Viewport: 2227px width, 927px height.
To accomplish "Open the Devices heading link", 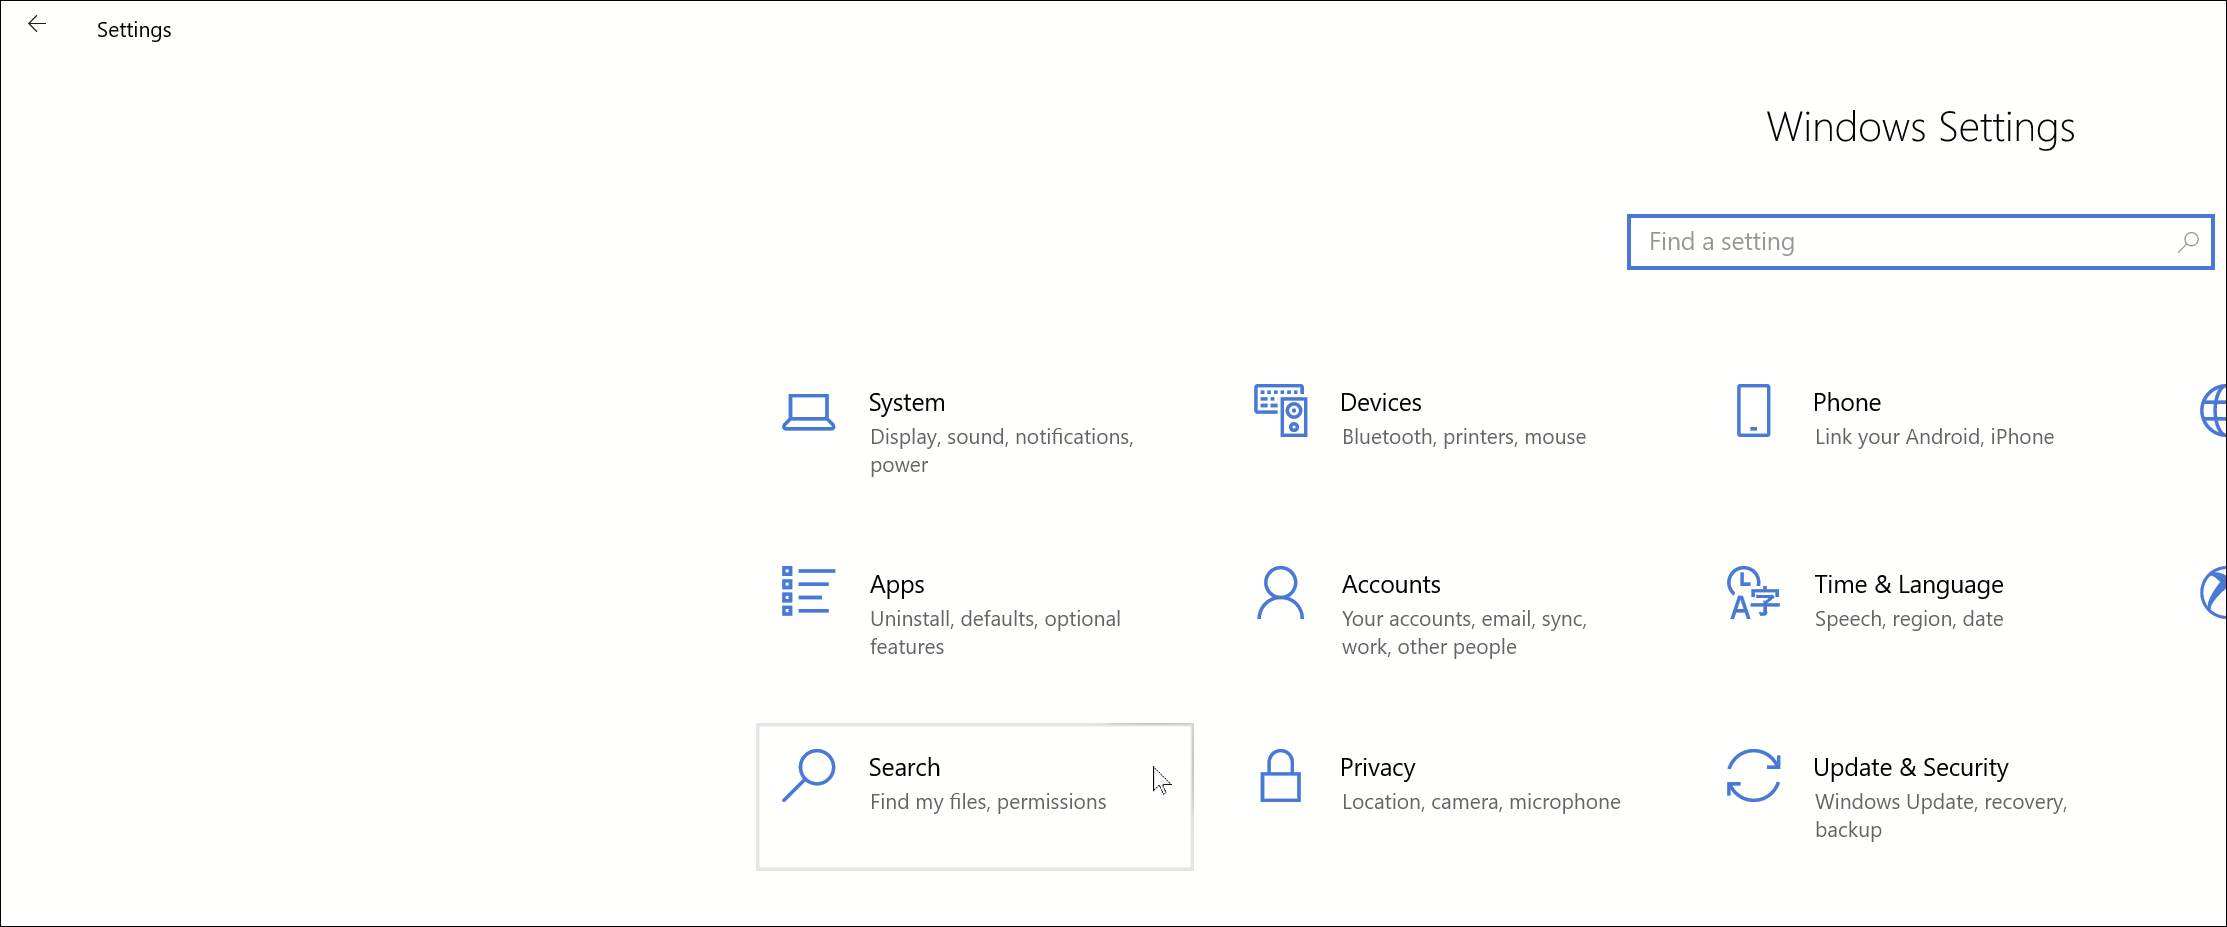I will coord(1380,402).
